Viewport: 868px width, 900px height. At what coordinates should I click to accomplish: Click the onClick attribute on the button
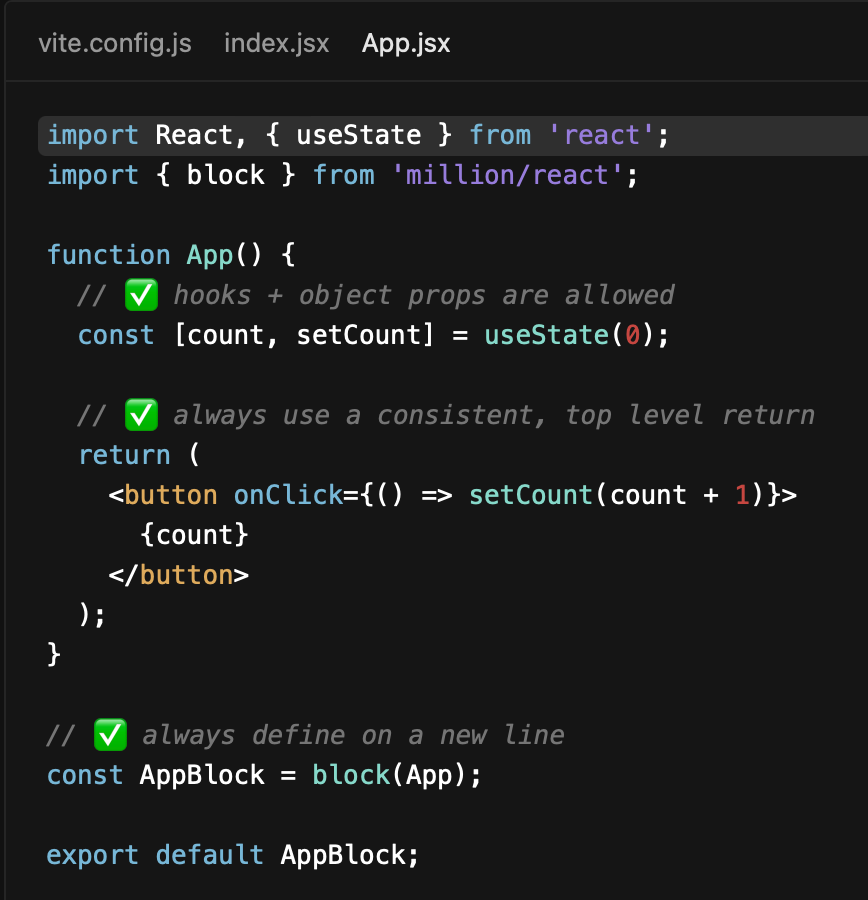[x=288, y=494]
